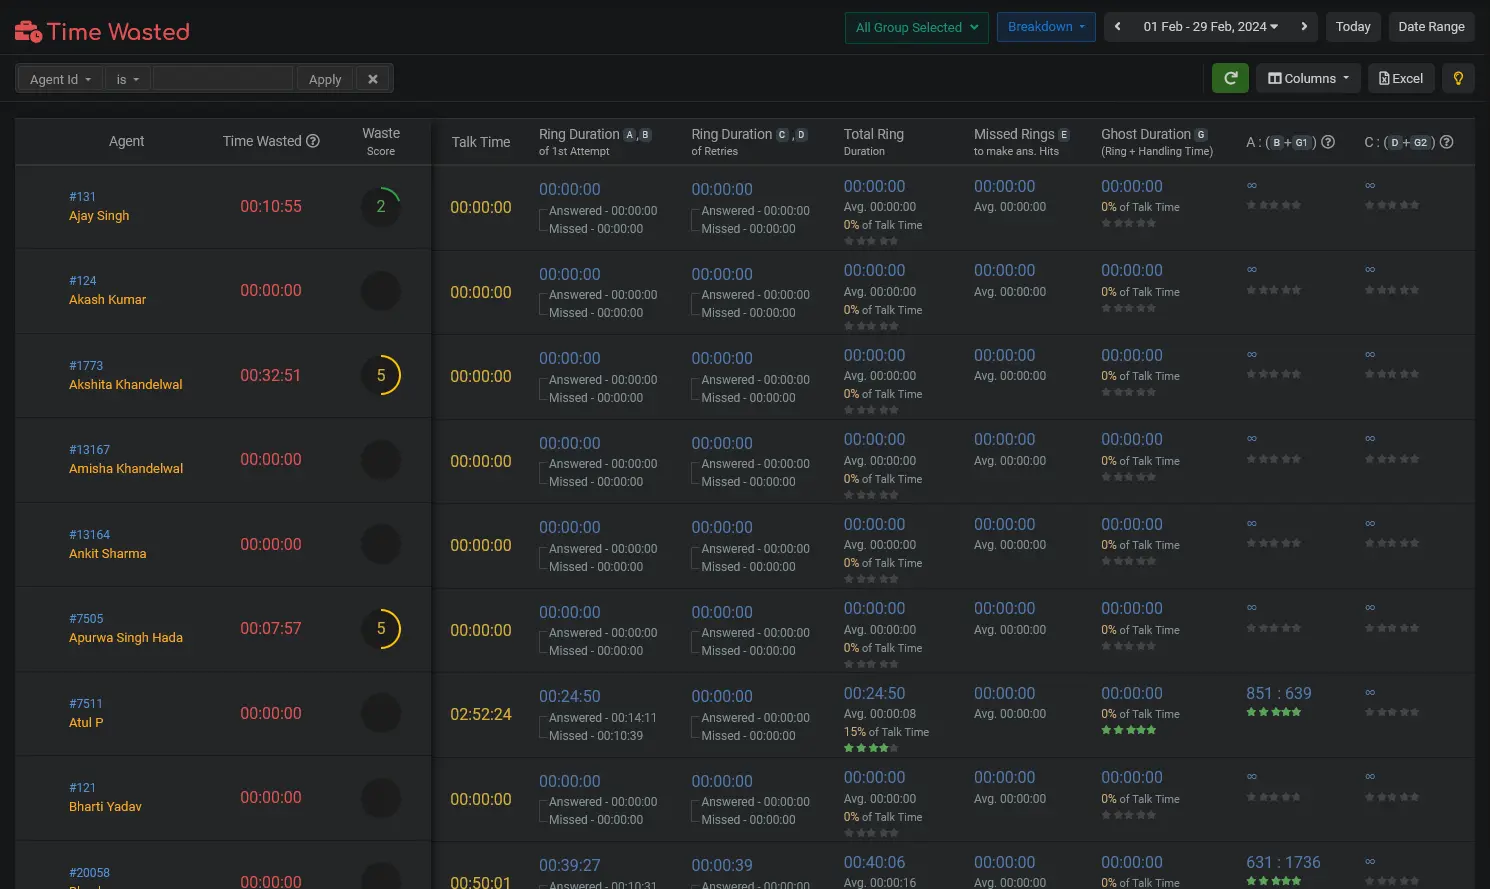The image size is (1490, 889).
Task: Click empty waste score circle for Akash Kumar
Action: [381, 291]
